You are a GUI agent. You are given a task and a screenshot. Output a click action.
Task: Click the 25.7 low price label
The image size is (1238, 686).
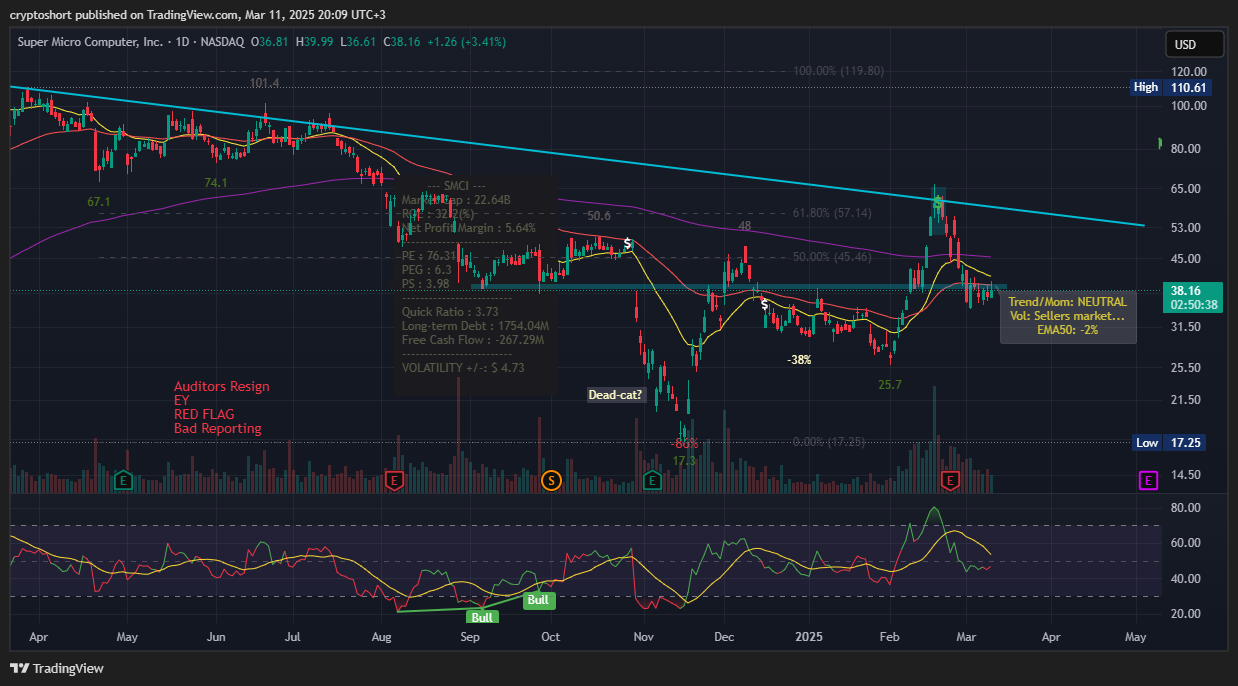[890, 384]
